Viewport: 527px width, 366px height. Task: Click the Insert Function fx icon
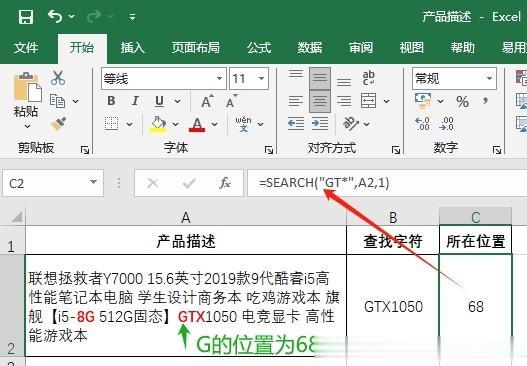pyautogui.click(x=225, y=183)
